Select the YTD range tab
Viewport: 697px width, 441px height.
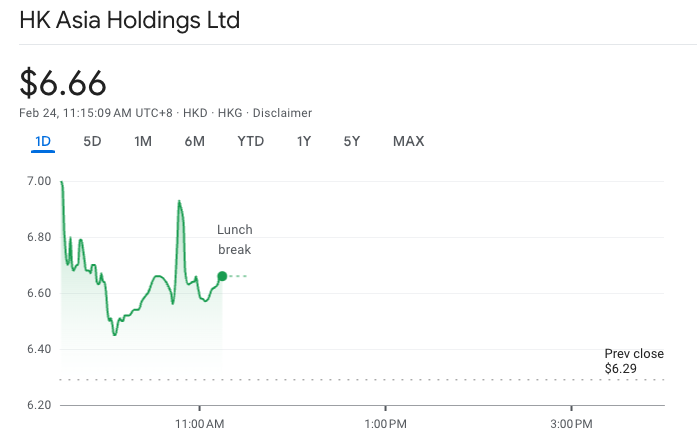[250, 141]
